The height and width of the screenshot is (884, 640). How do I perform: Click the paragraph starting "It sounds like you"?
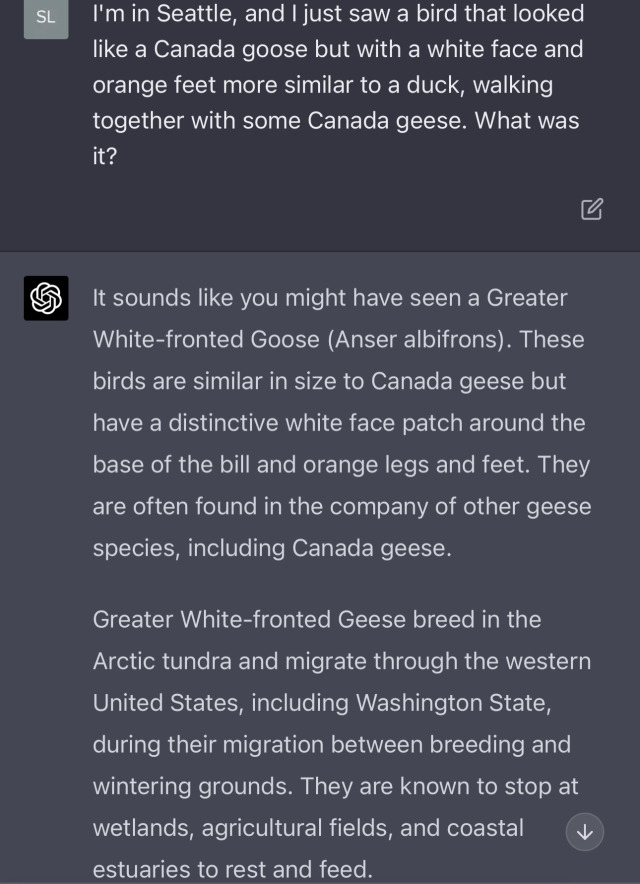tap(340, 423)
